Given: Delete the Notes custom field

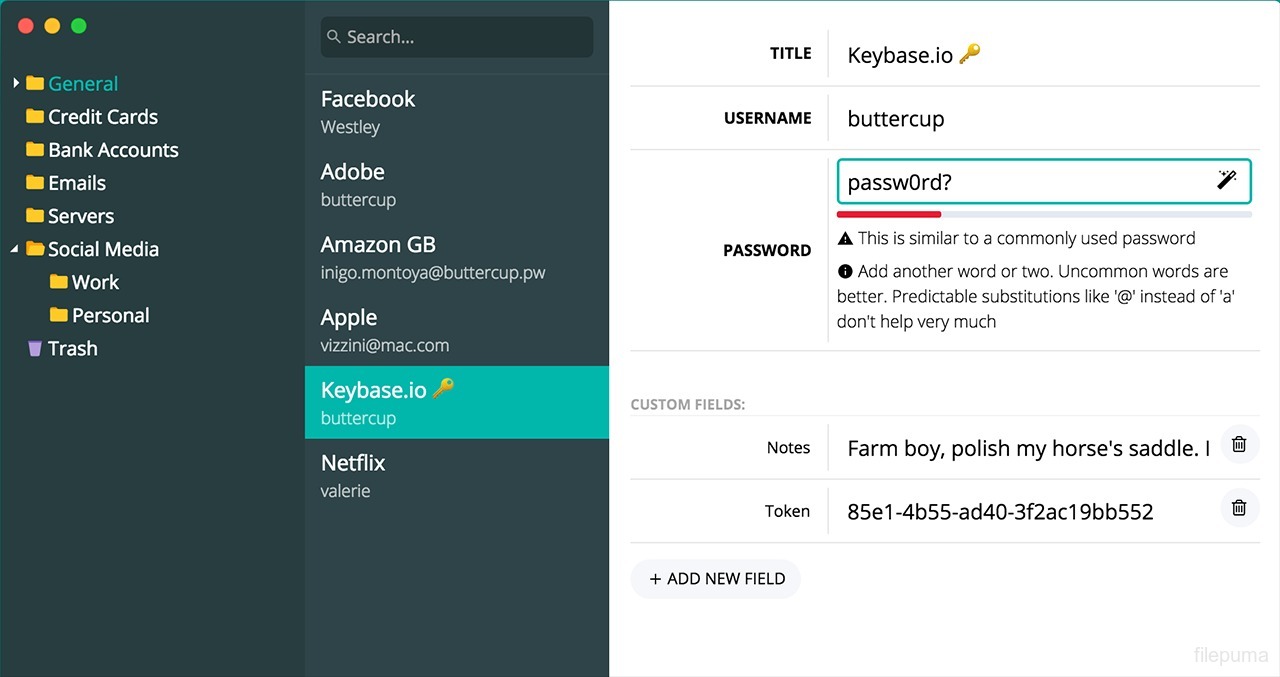Looking at the screenshot, I should (1239, 445).
